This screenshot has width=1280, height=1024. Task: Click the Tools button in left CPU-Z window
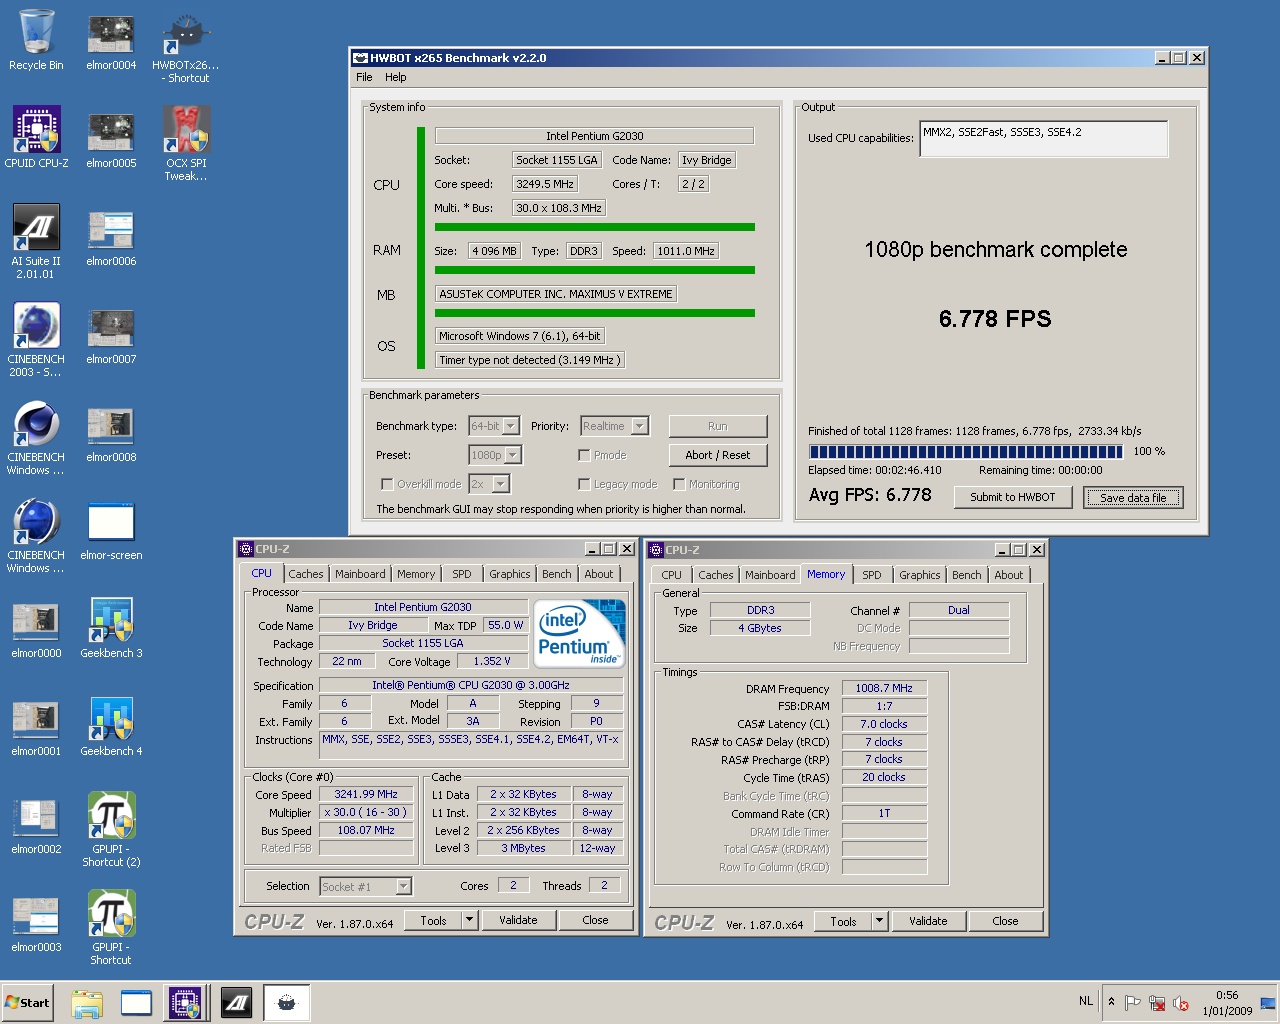pos(433,920)
